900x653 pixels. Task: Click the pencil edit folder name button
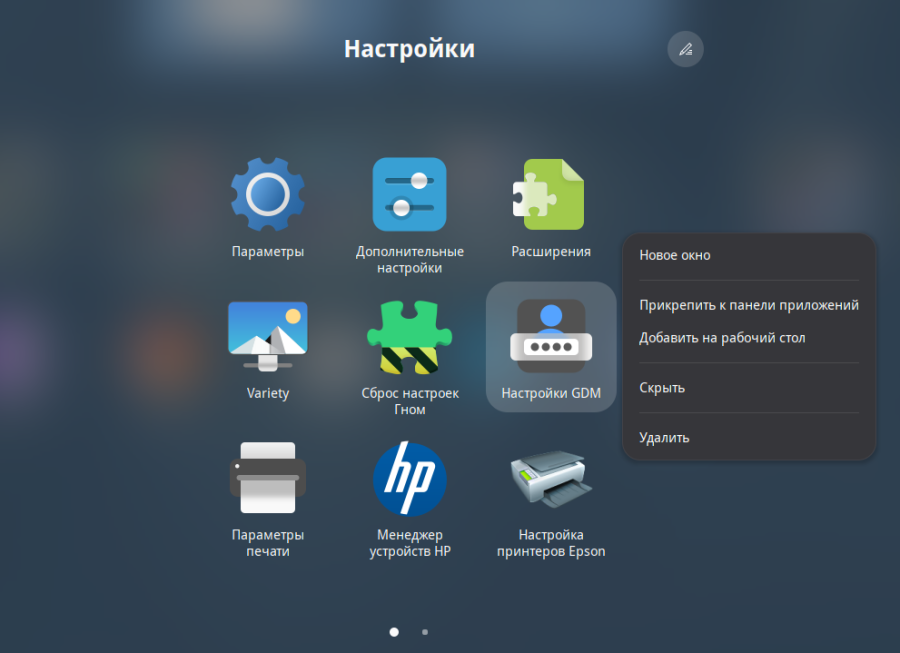click(685, 49)
